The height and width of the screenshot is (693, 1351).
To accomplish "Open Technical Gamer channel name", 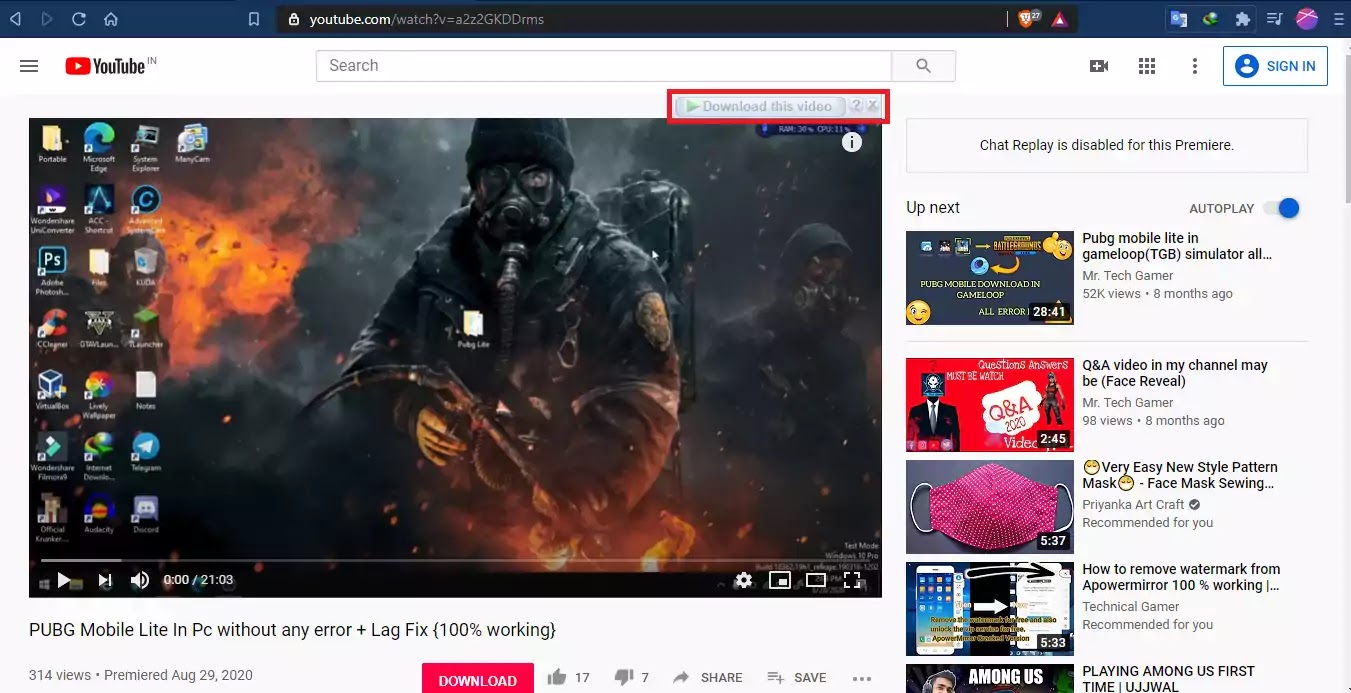I will (x=1131, y=607).
